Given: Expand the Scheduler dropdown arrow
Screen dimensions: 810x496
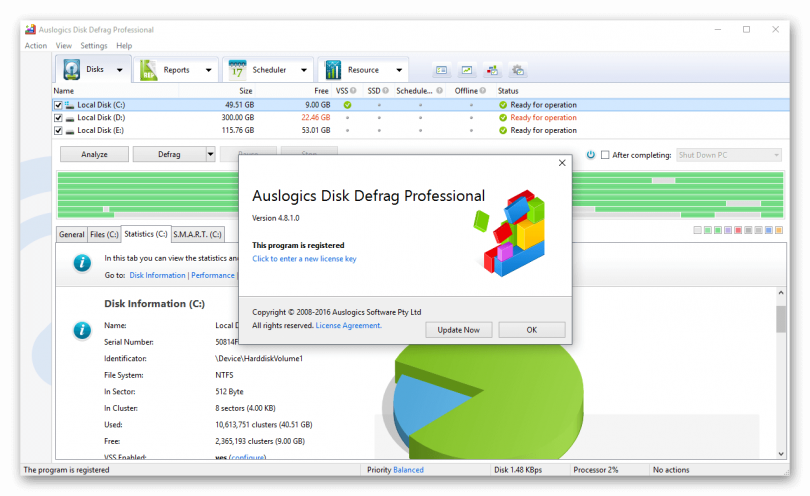Looking at the screenshot, I should click(304, 70).
